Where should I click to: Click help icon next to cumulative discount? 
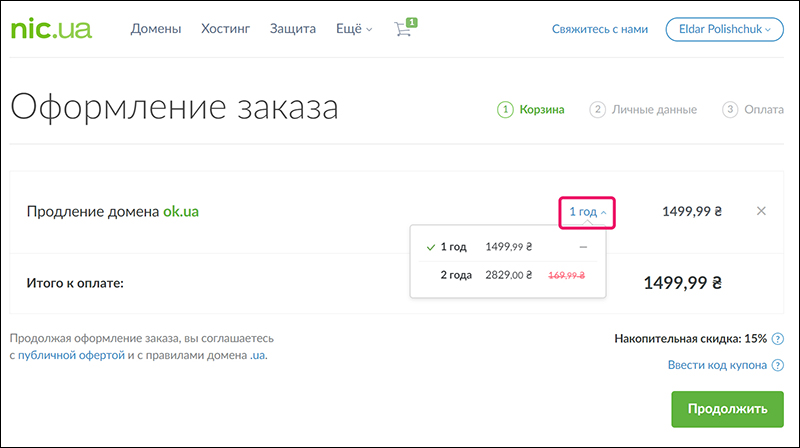point(778,339)
